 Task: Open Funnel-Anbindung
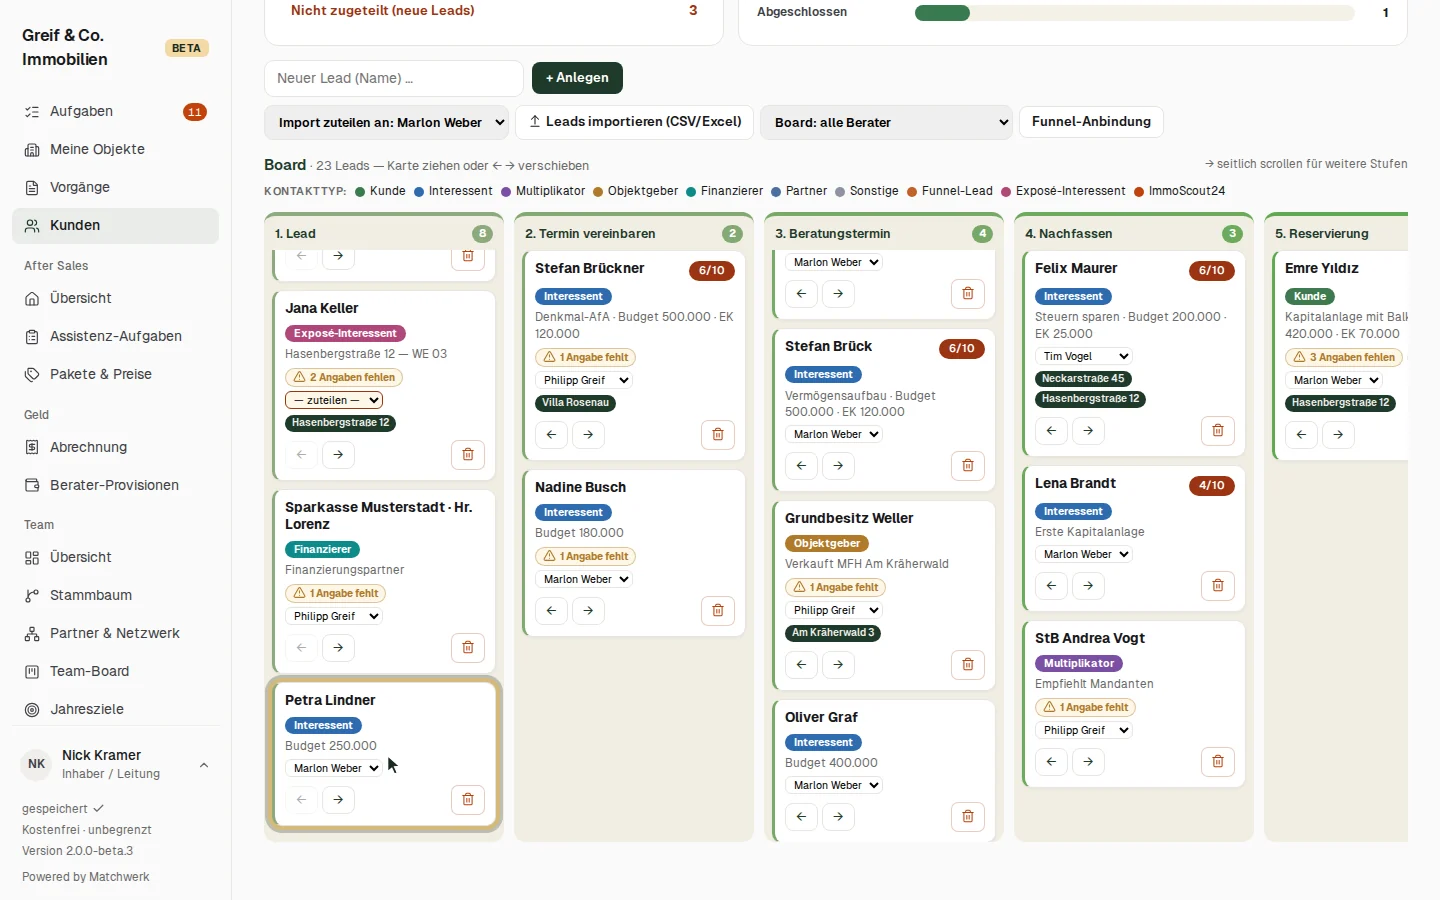(1091, 122)
